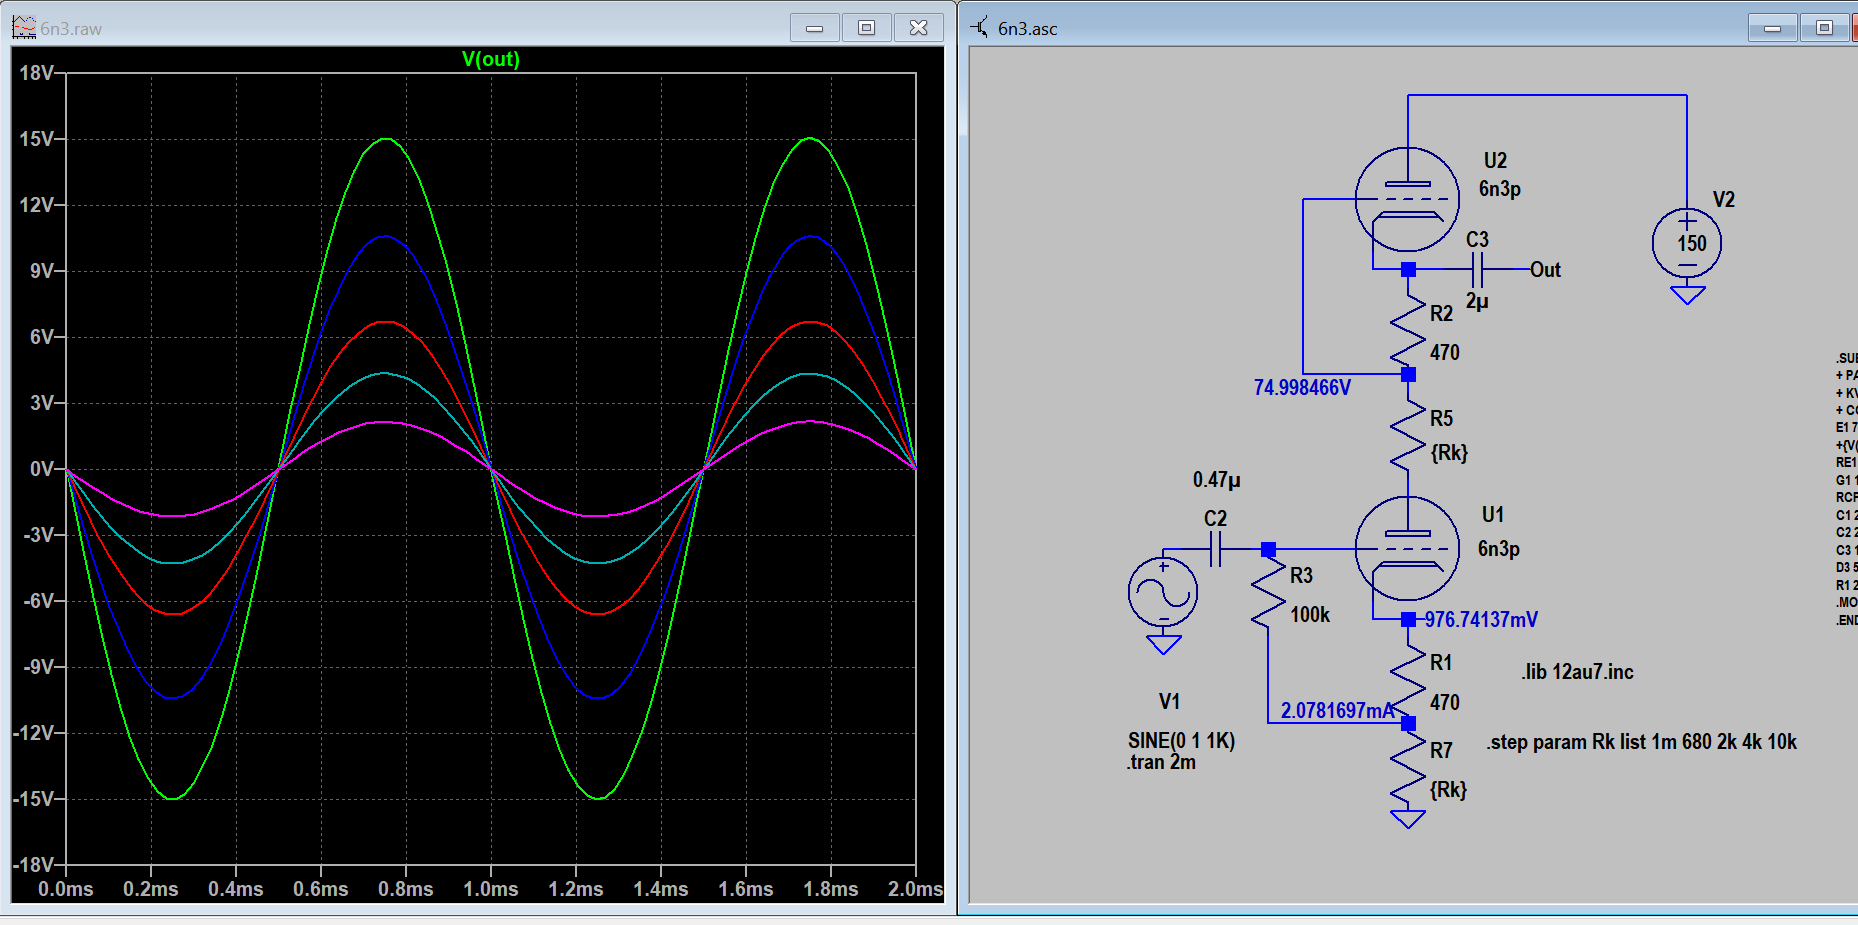Click the .lib 12au7.inc directive

[1578, 672]
